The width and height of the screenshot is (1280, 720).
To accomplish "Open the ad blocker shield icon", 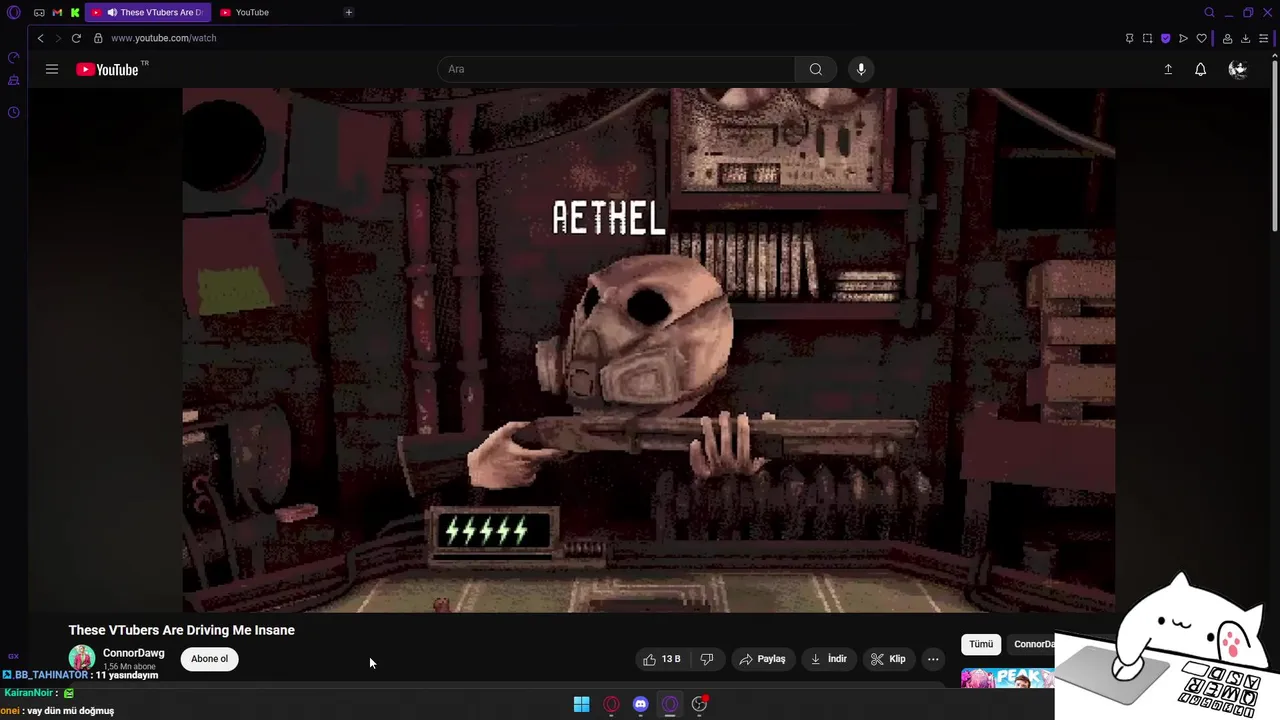I will point(1165,38).
